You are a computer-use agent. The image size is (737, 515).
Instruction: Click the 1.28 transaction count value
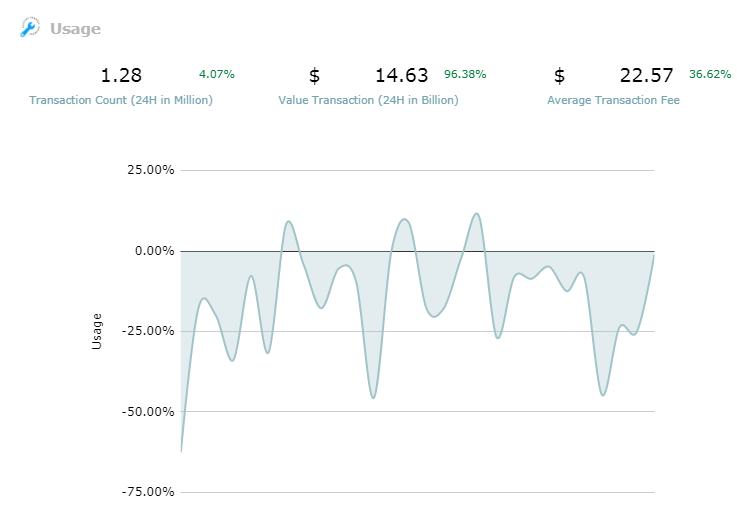tap(122, 75)
